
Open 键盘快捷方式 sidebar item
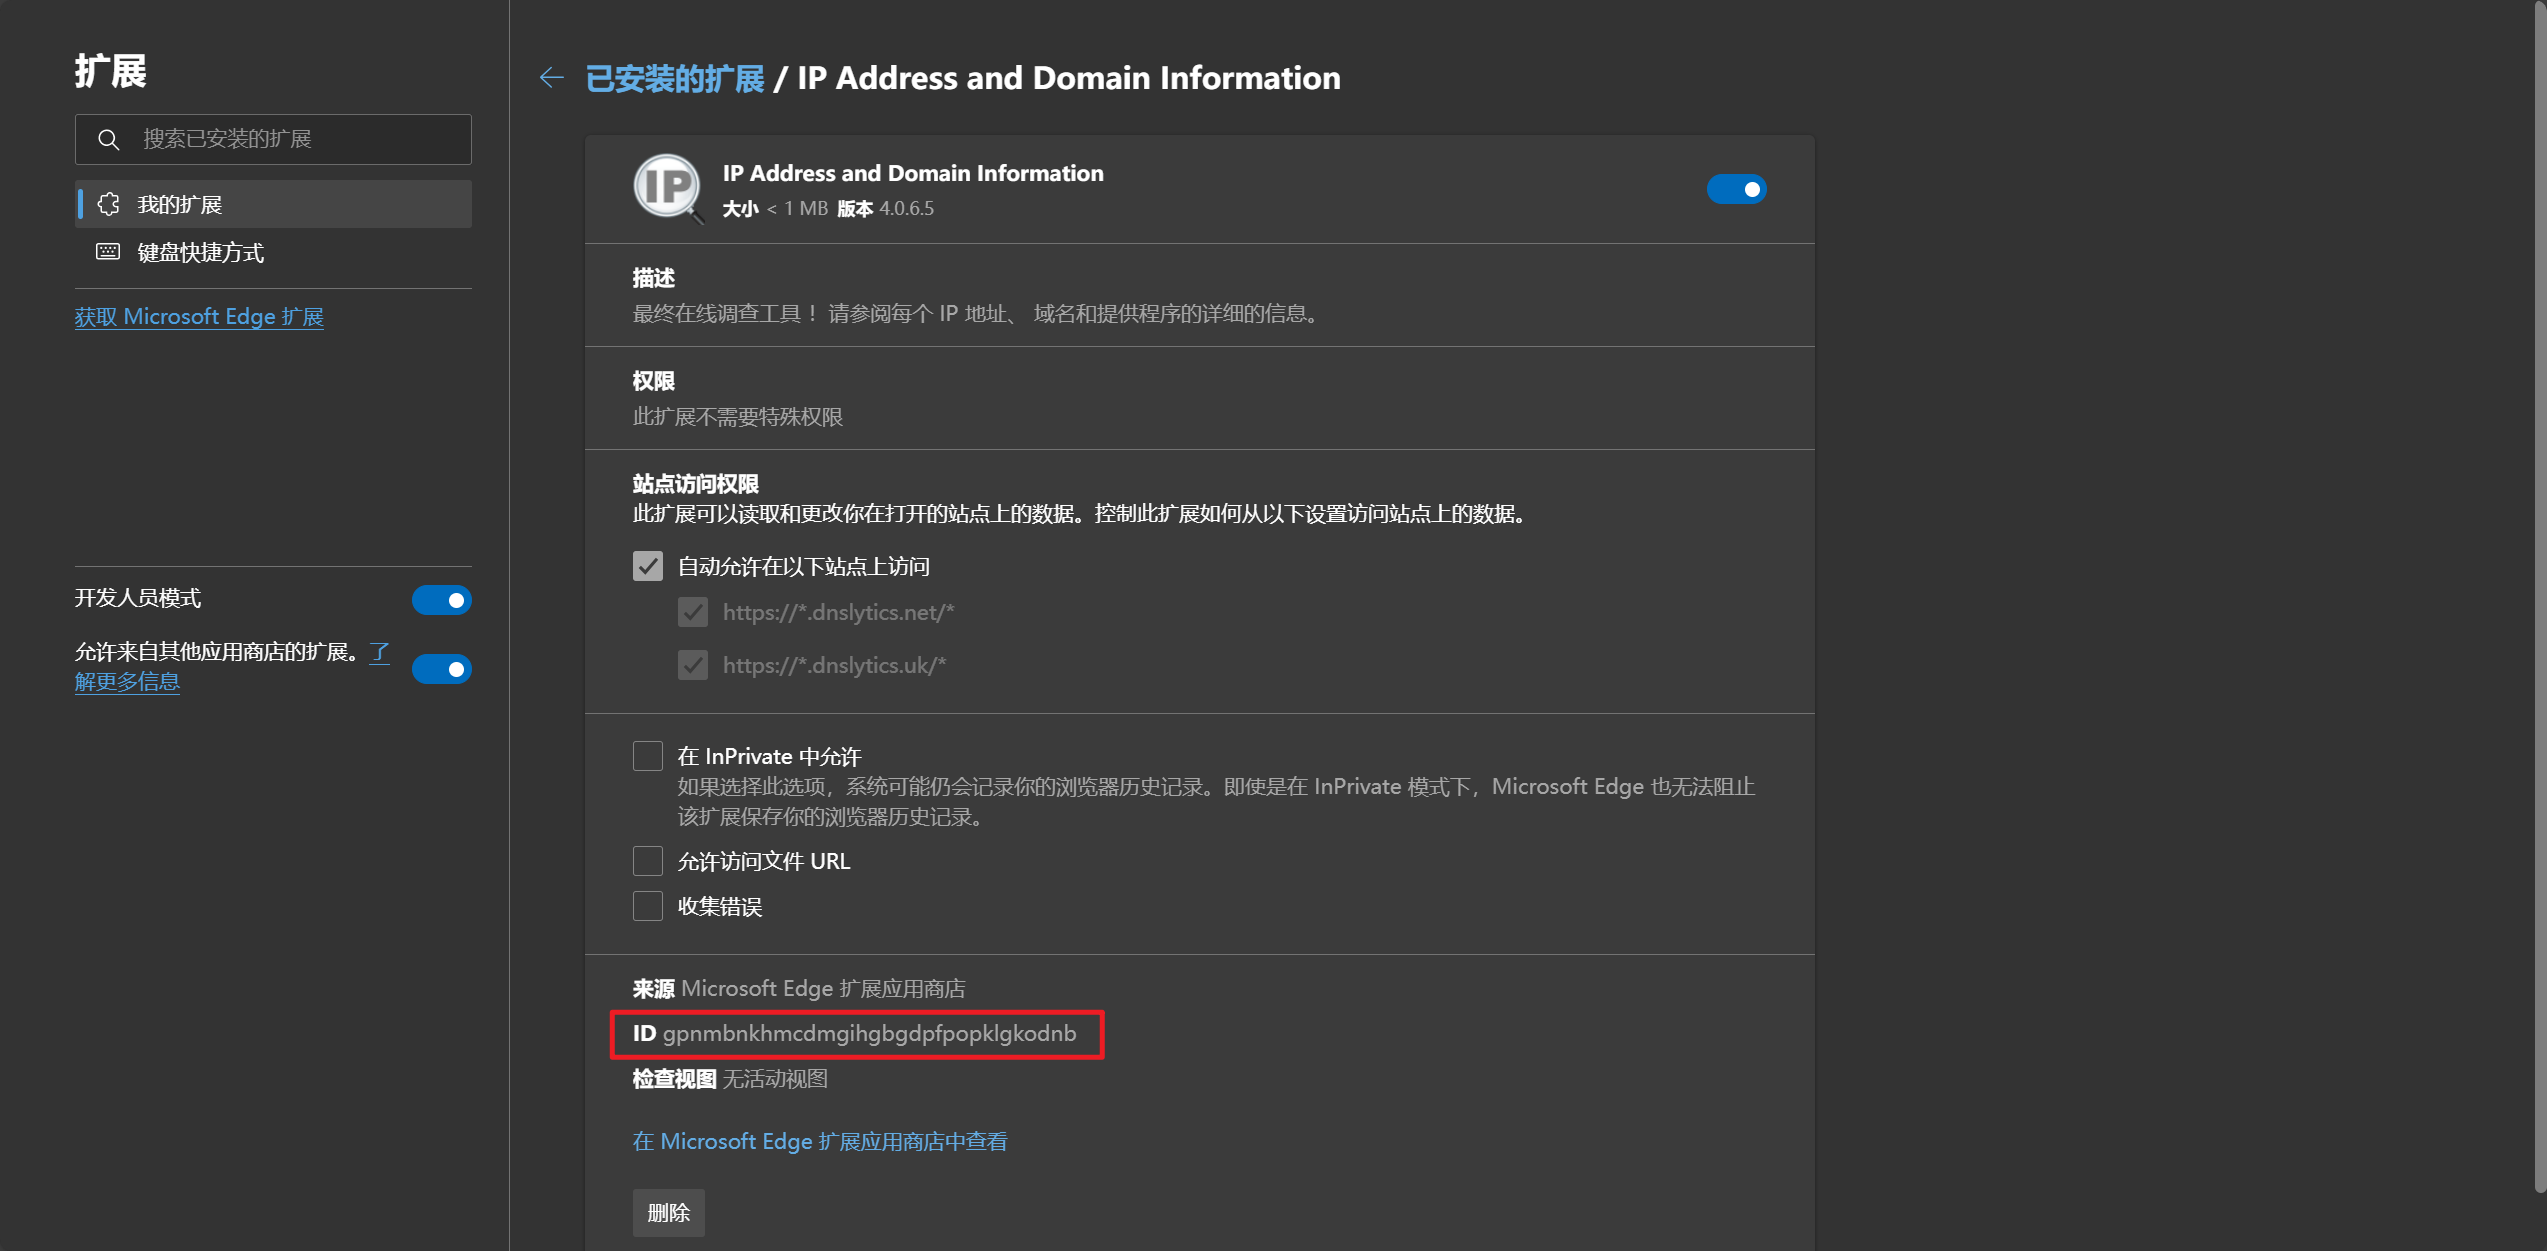[273, 252]
